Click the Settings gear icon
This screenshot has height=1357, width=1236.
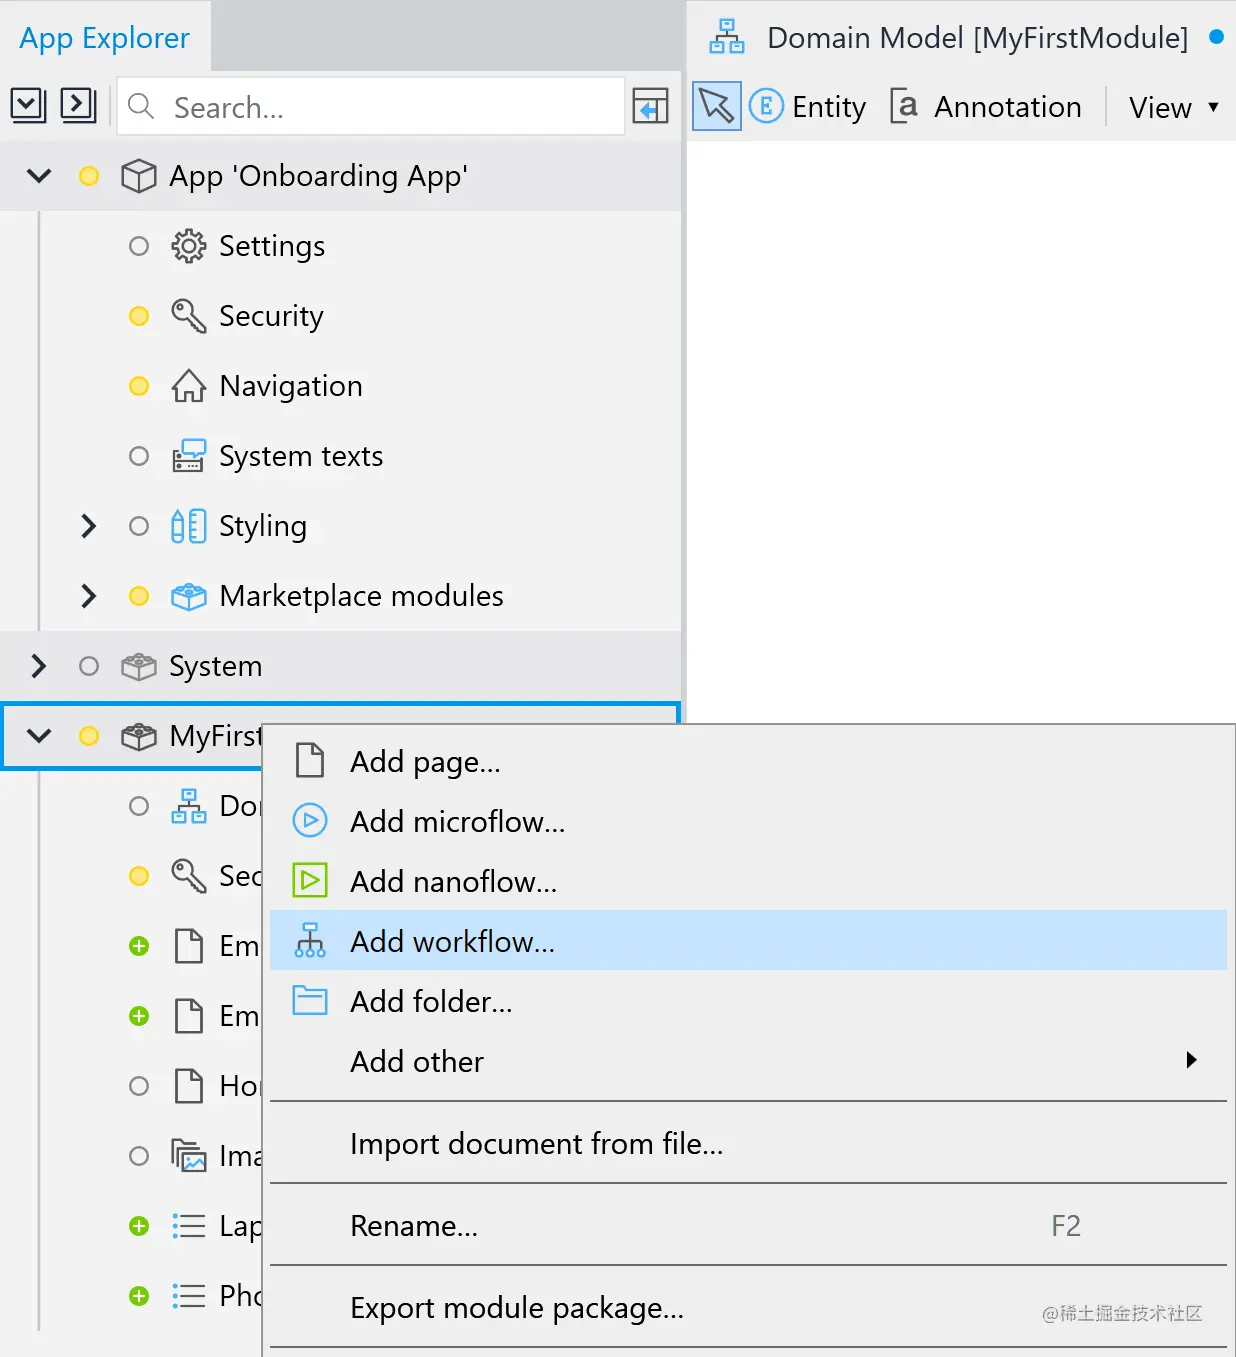click(x=188, y=246)
